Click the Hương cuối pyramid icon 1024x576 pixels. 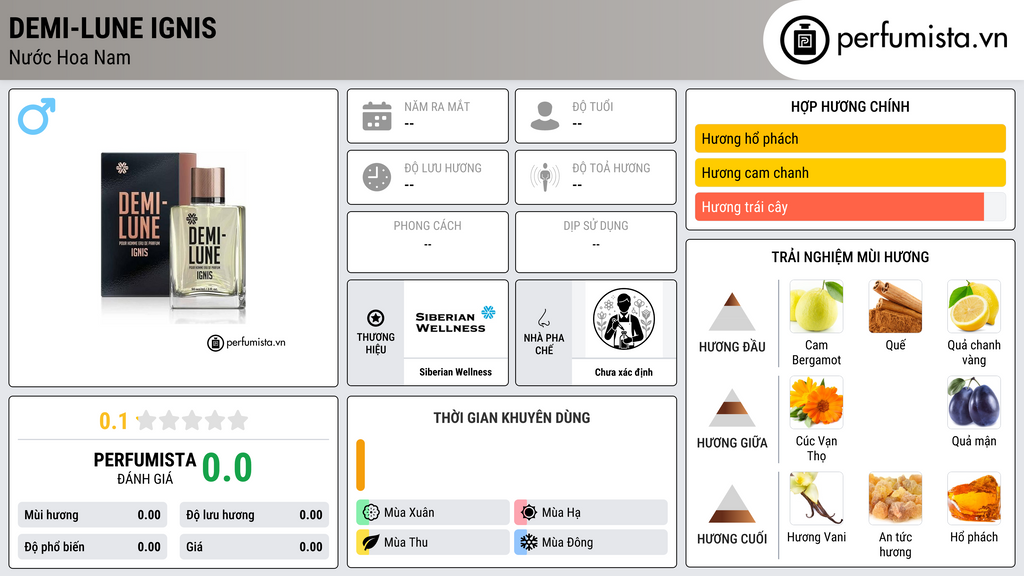click(x=732, y=504)
